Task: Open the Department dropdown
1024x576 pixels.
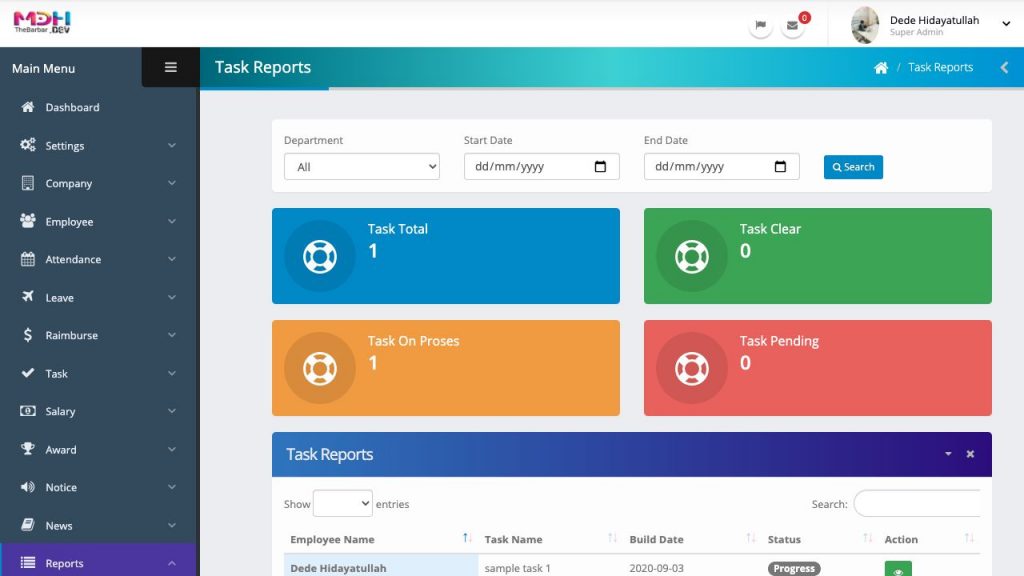Action: pos(361,167)
